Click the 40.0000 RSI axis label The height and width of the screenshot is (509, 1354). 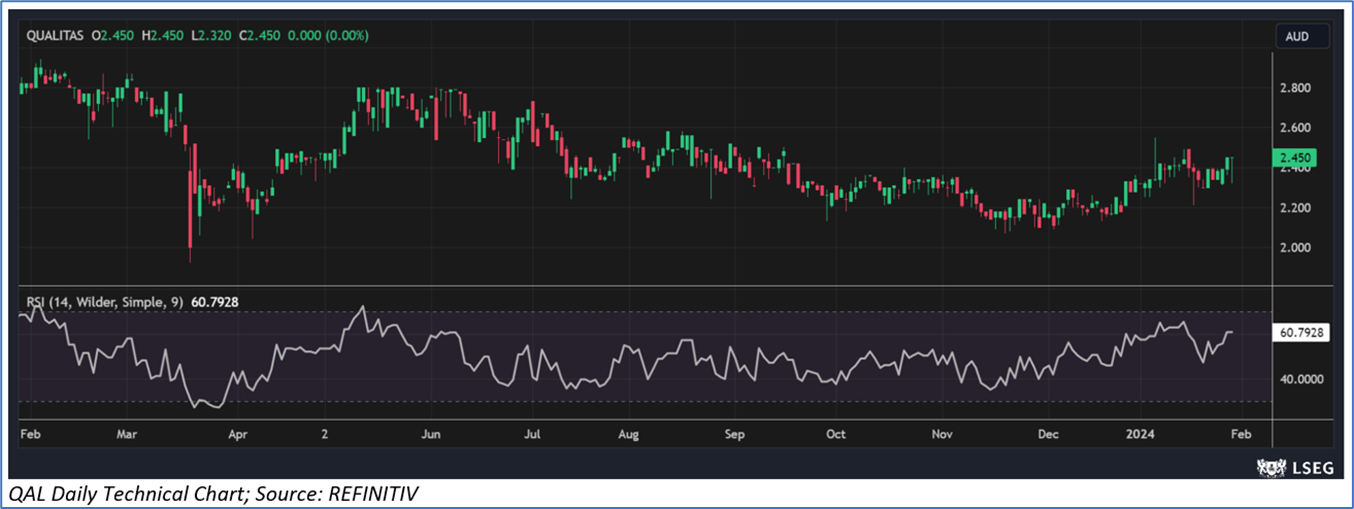coord(1298,380)
